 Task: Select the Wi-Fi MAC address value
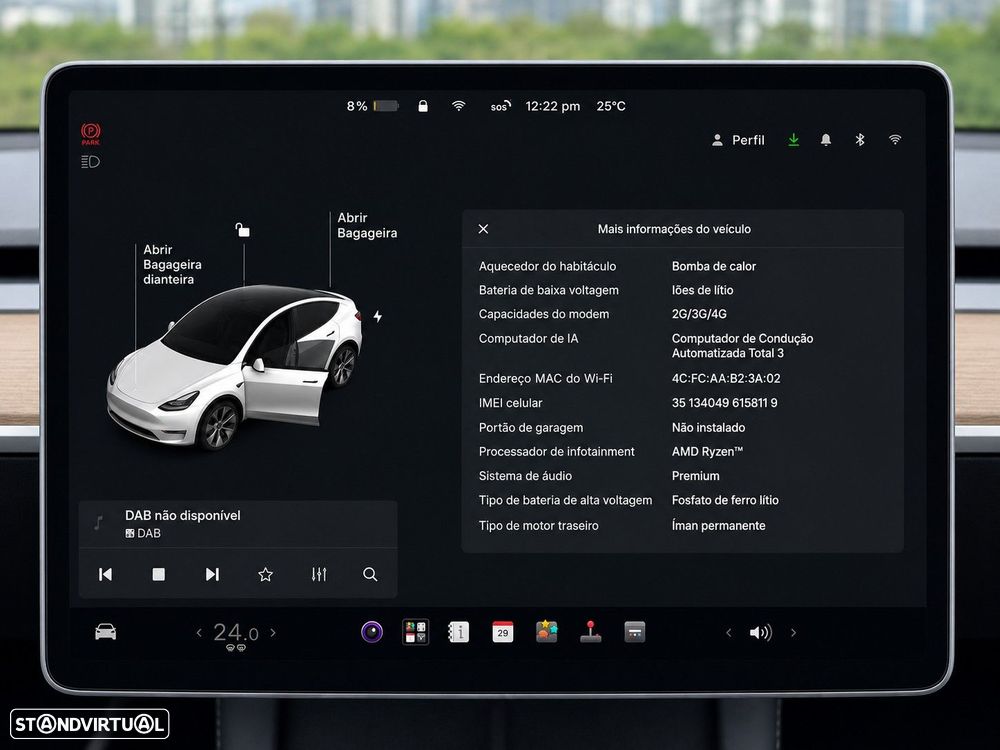(726, 378)
